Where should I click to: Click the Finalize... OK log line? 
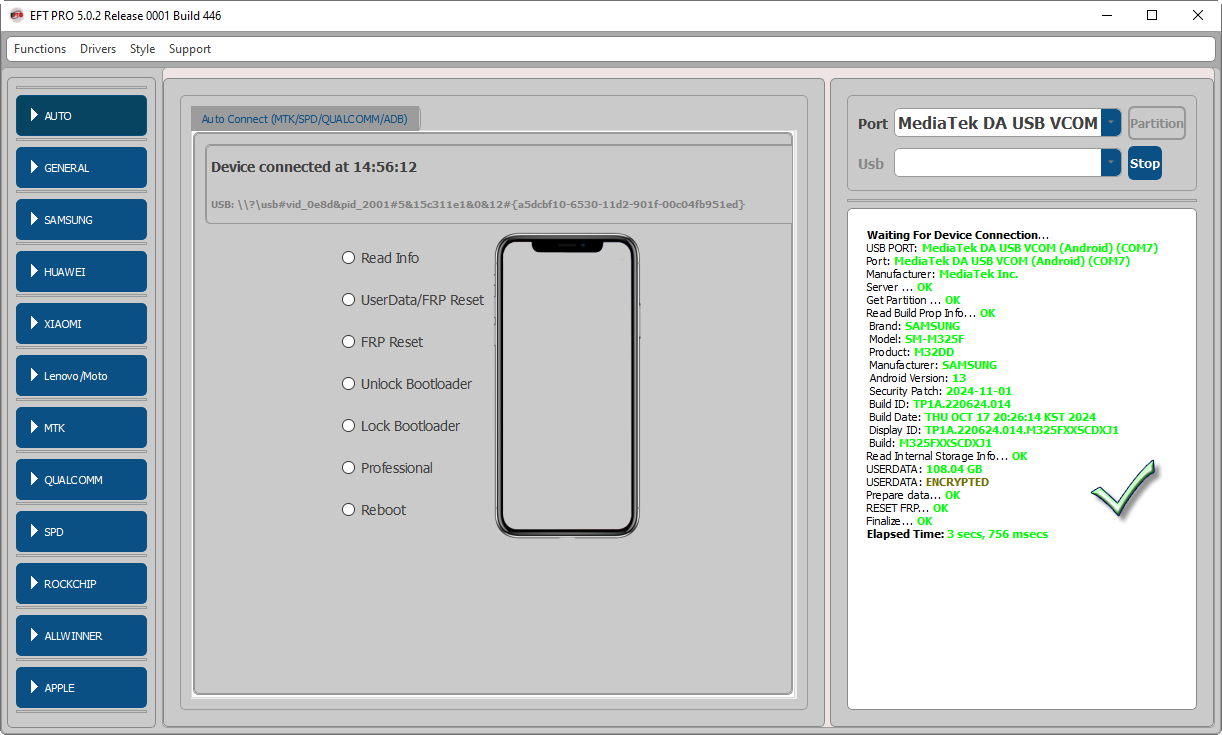click(x=899, y=521)
